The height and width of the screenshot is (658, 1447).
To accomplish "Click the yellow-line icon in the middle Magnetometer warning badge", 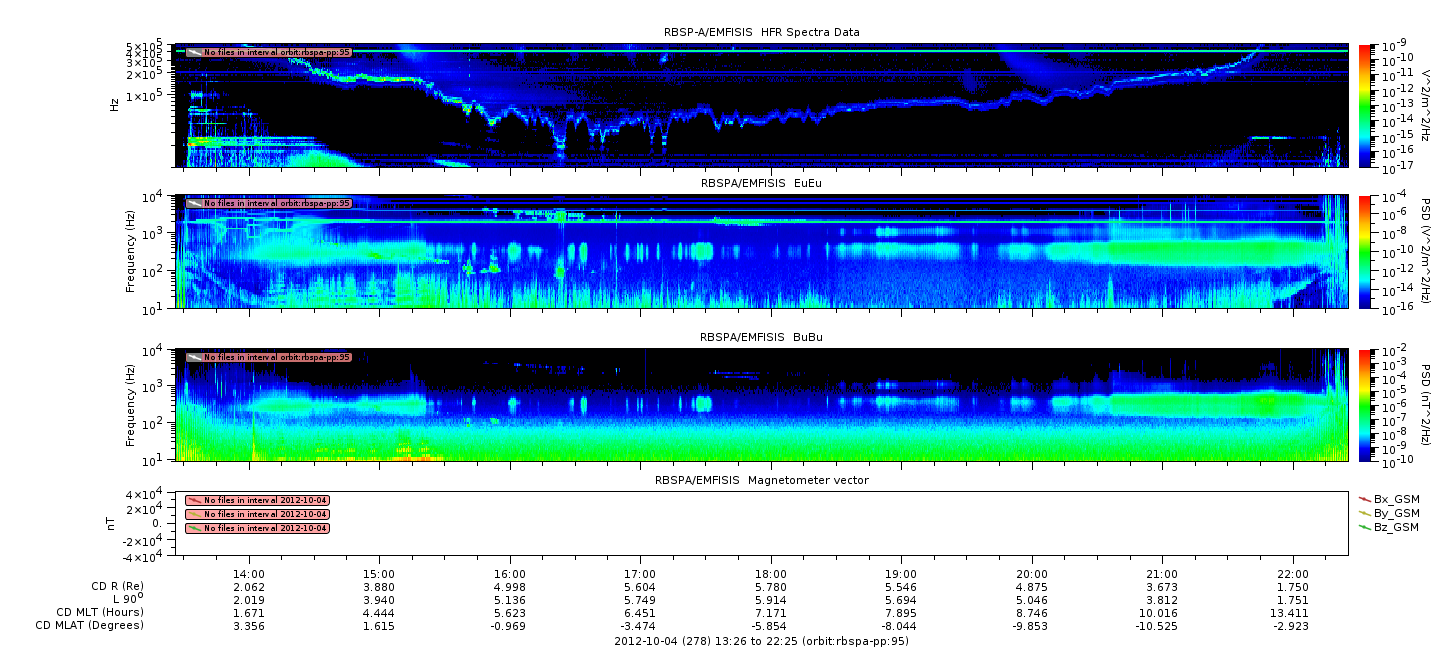I will coord(195,514).
